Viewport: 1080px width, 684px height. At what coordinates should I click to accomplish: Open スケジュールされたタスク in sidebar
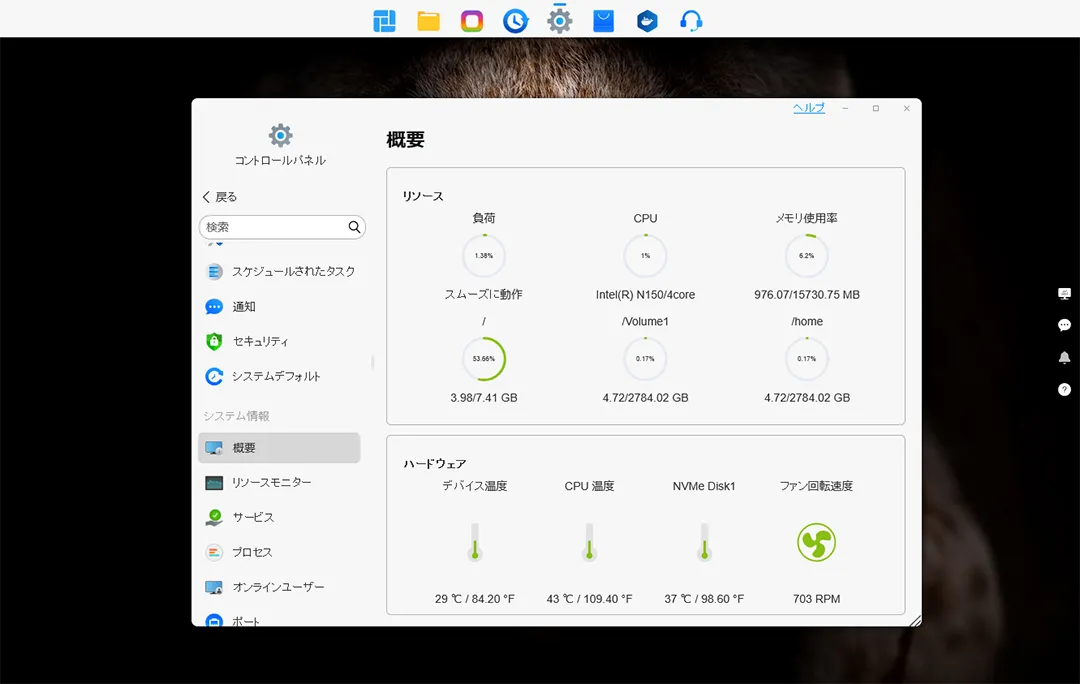[293, 271]
